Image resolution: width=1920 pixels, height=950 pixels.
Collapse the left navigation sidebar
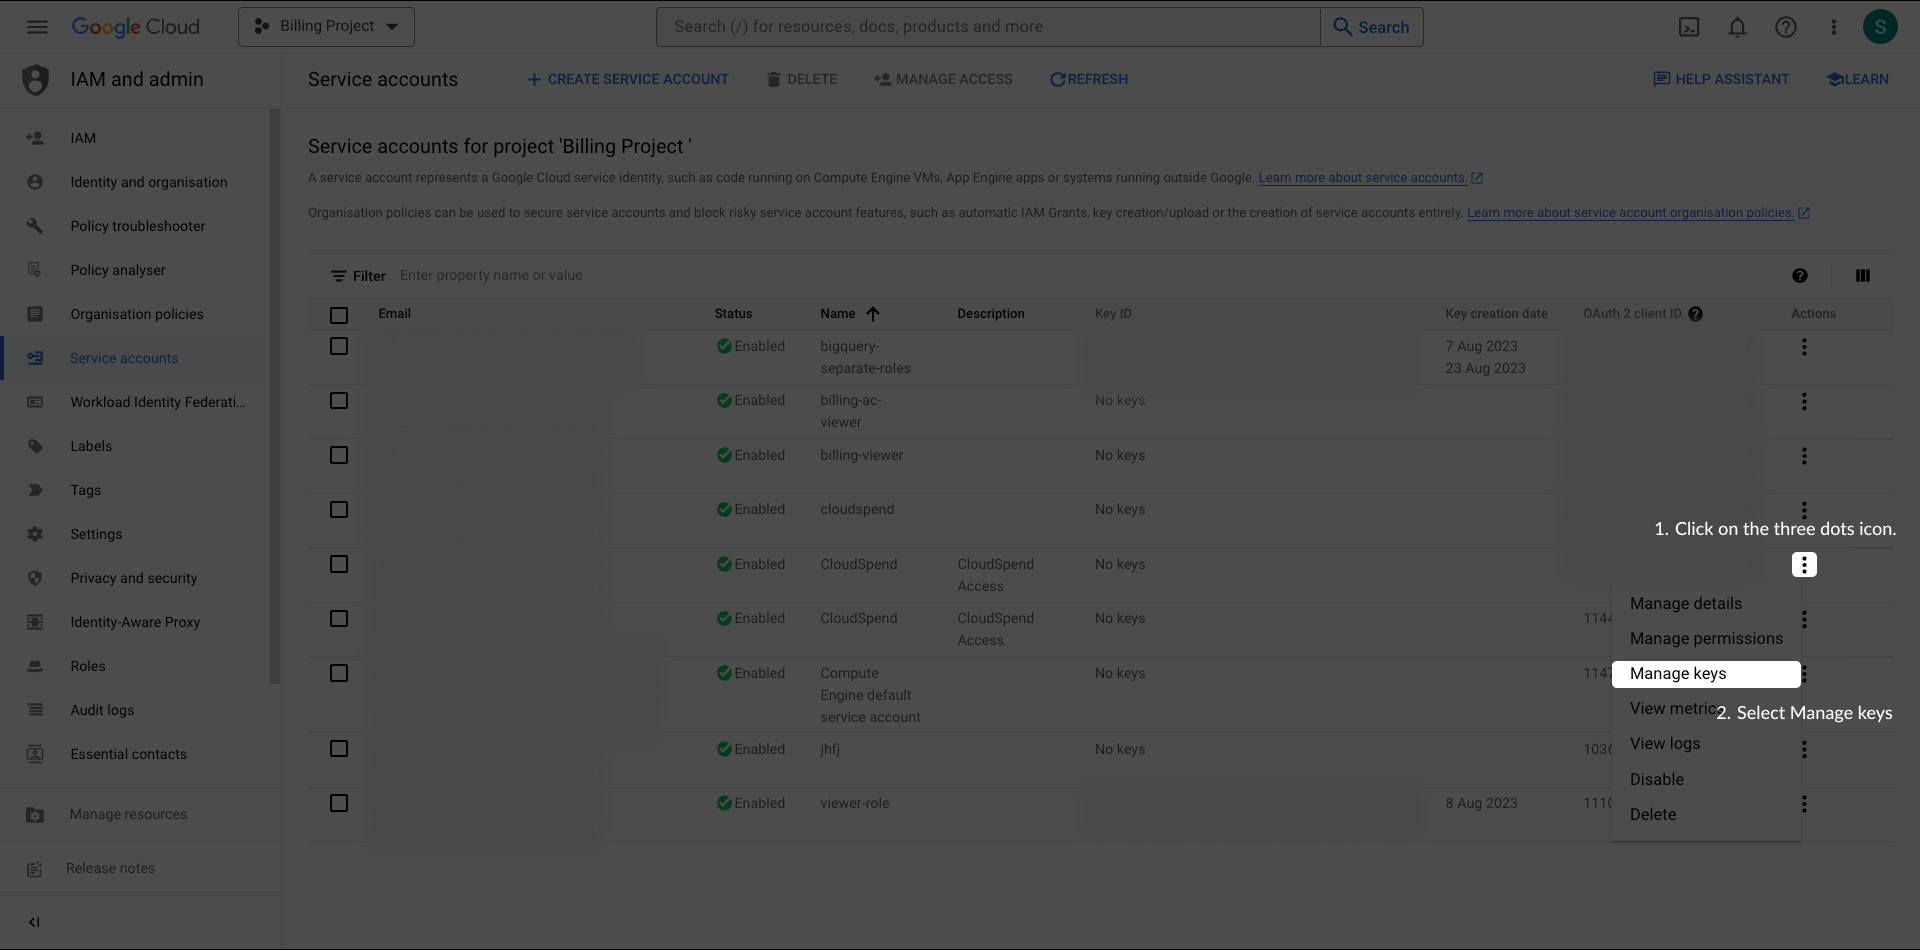pyautogui.click(x=35, y=922)
